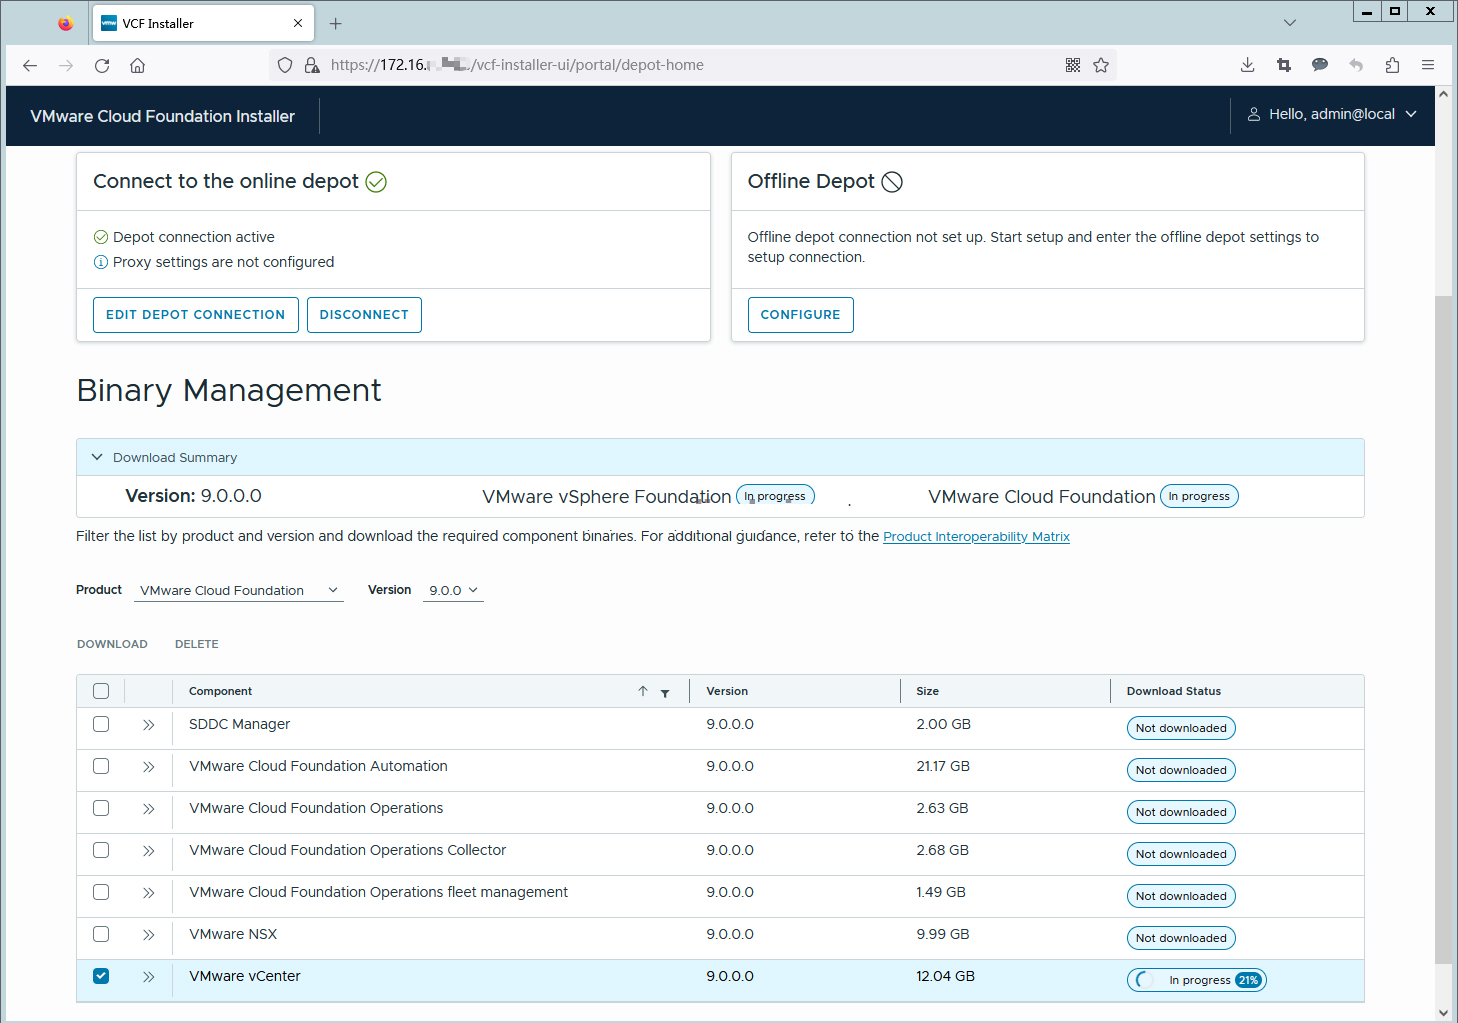Open the Version 9.0.0 dropdown

point(453,591)
